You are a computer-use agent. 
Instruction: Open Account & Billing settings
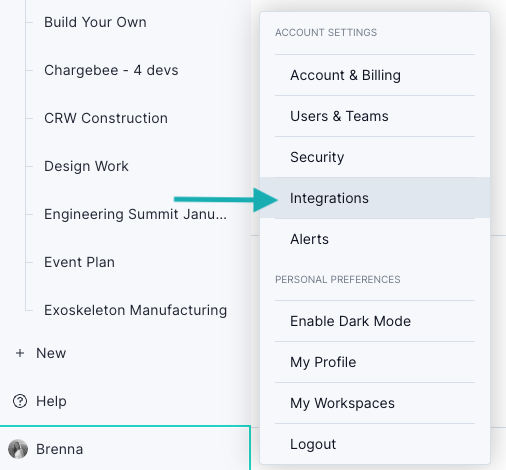[375, 75]
